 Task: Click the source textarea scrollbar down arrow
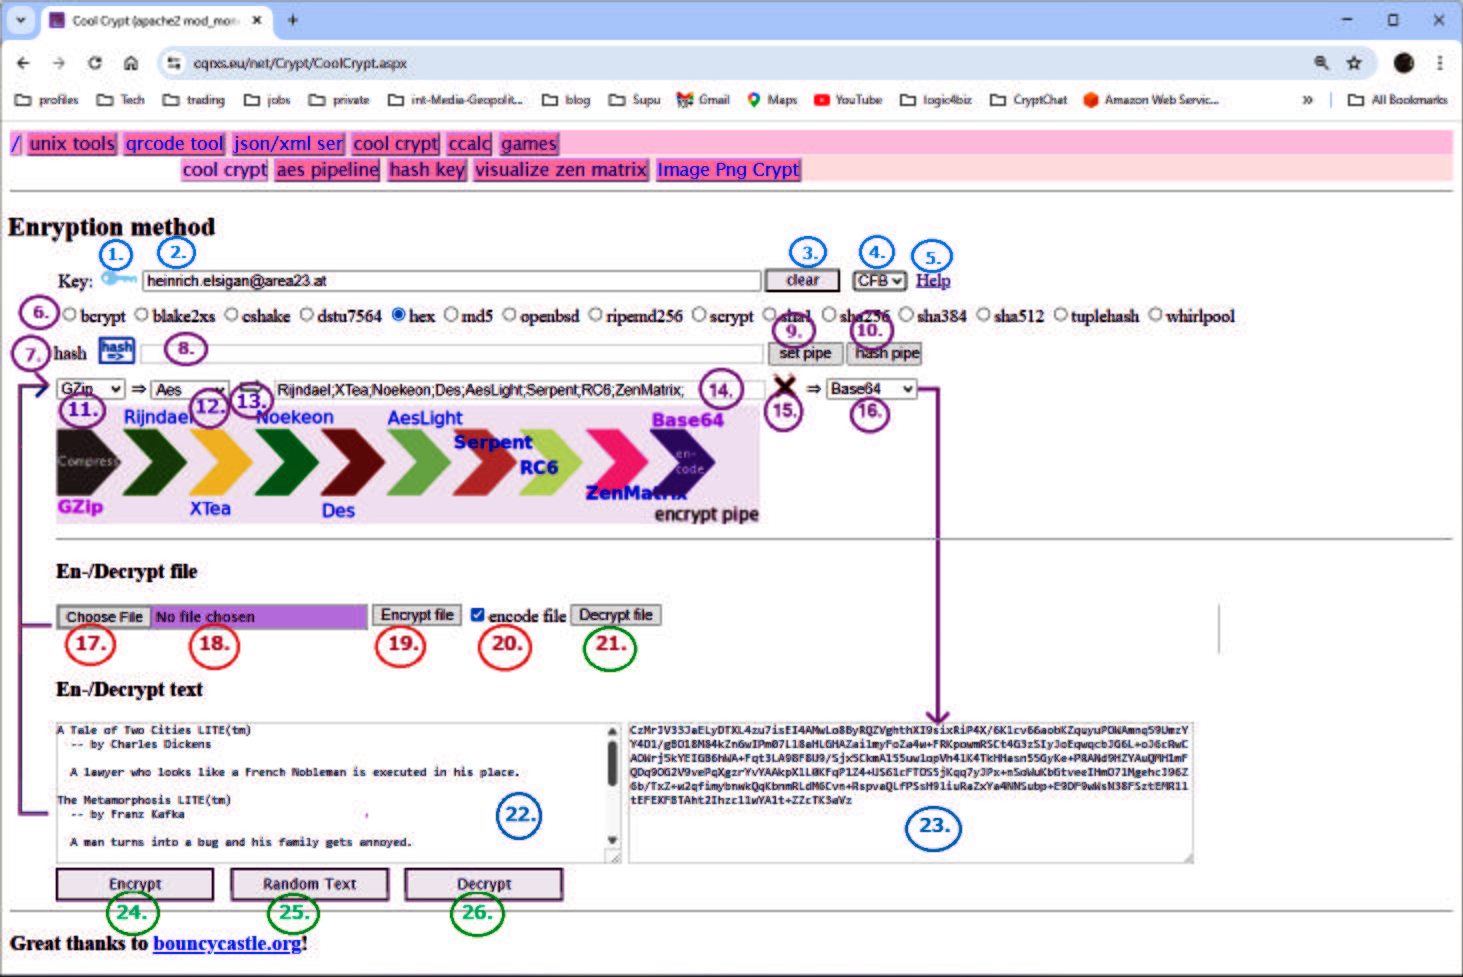(613, 840)
